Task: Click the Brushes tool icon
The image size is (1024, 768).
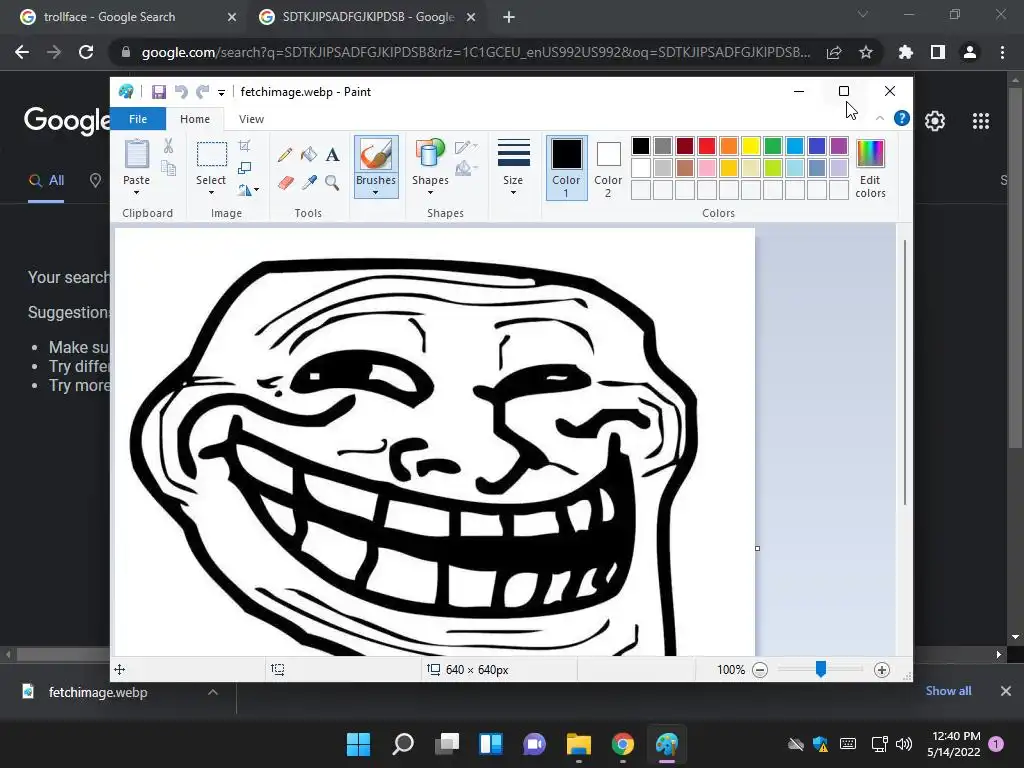Action: tap(376, 154)
